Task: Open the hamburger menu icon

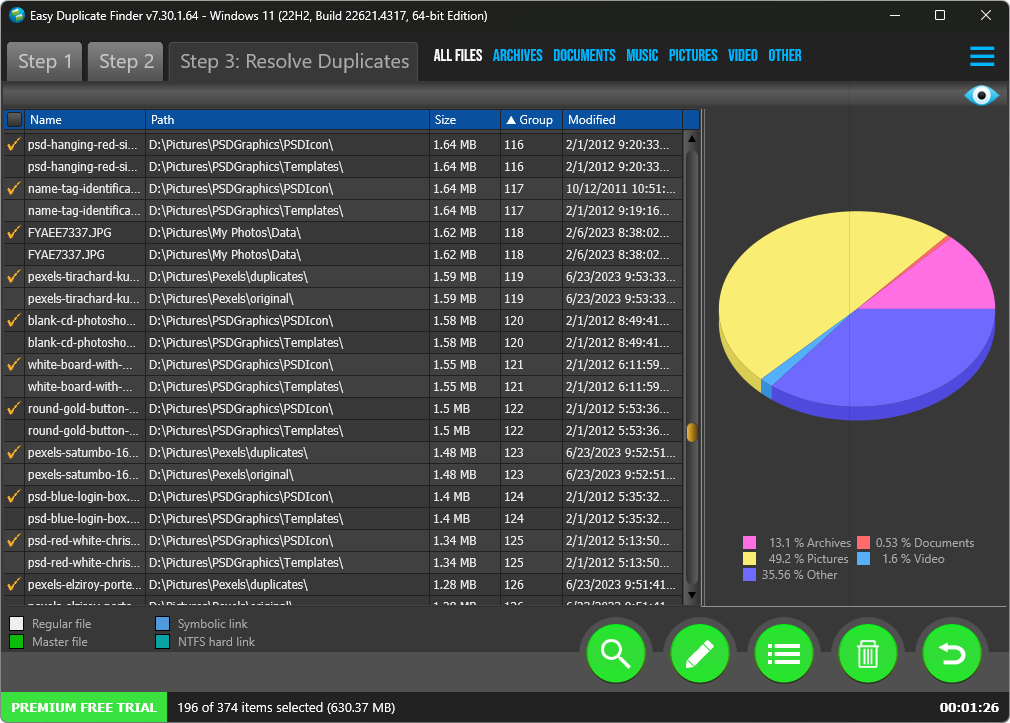Action: tap(982, 56)
